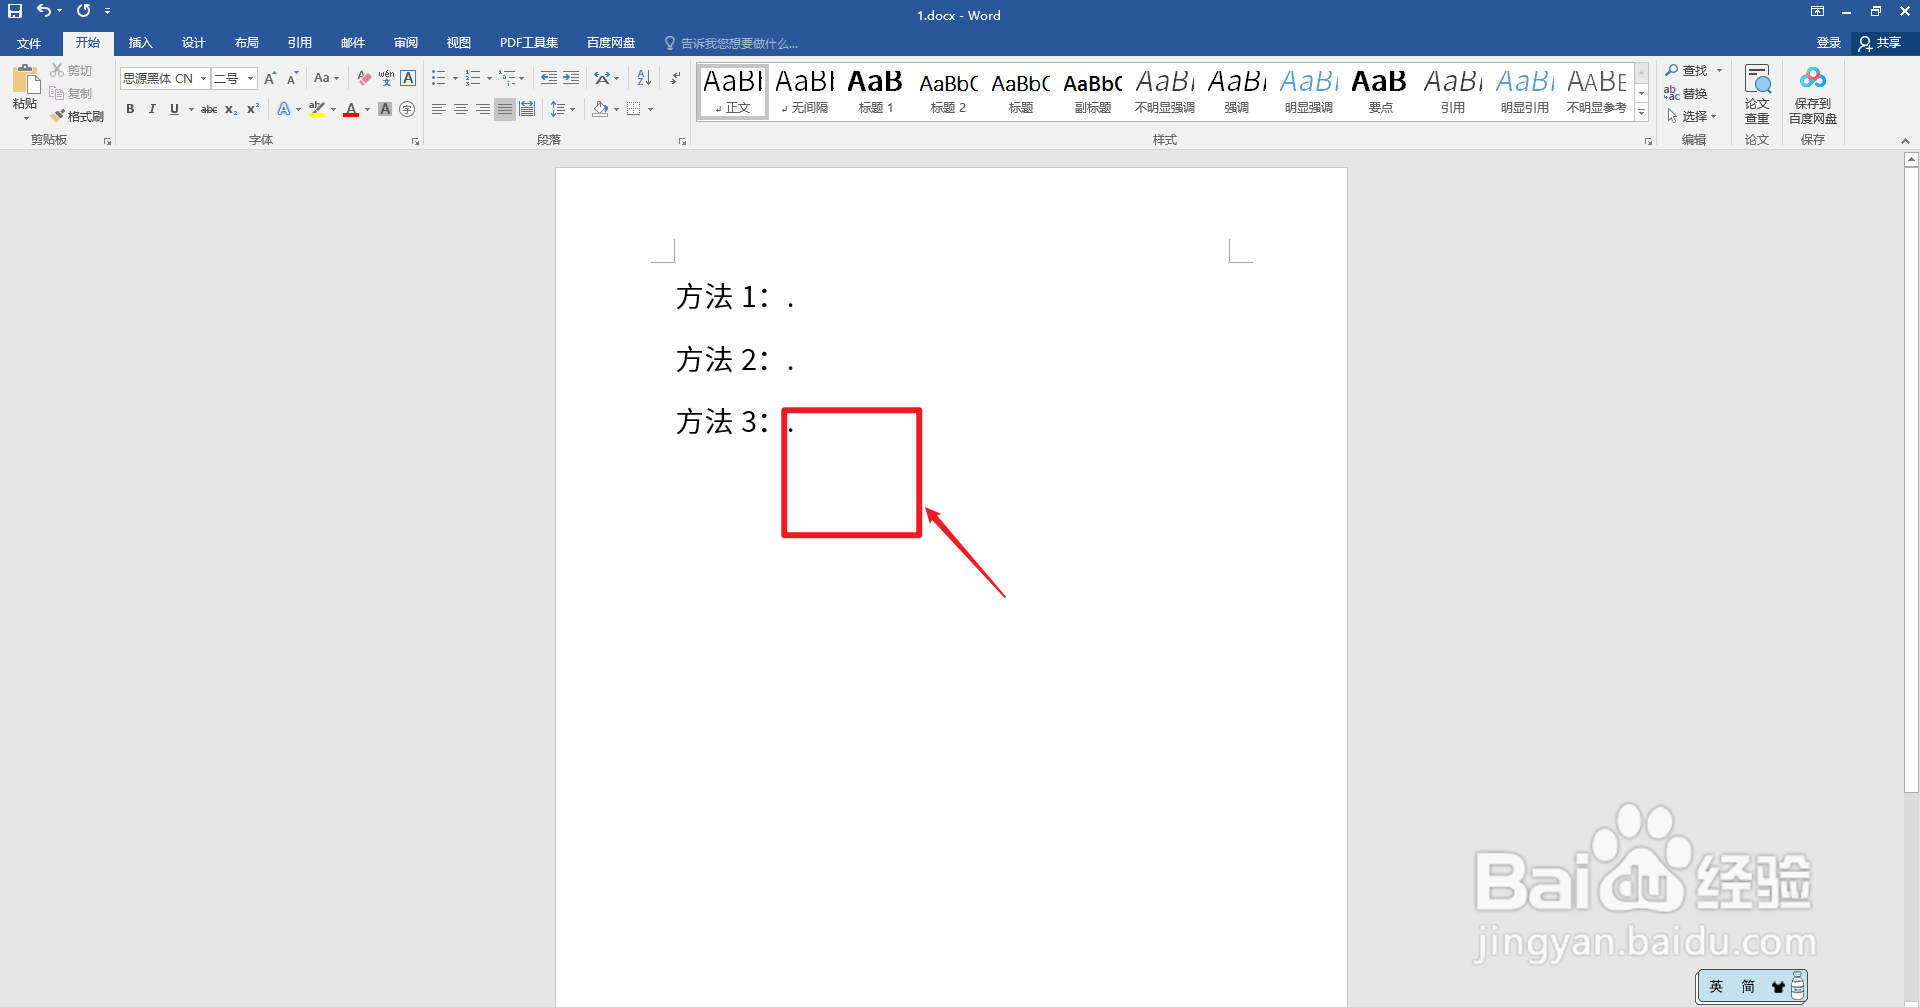Click the Save icon in quick access toolbar
The width and height of the screenshot is (1920, 1007).
pos(15,11)
